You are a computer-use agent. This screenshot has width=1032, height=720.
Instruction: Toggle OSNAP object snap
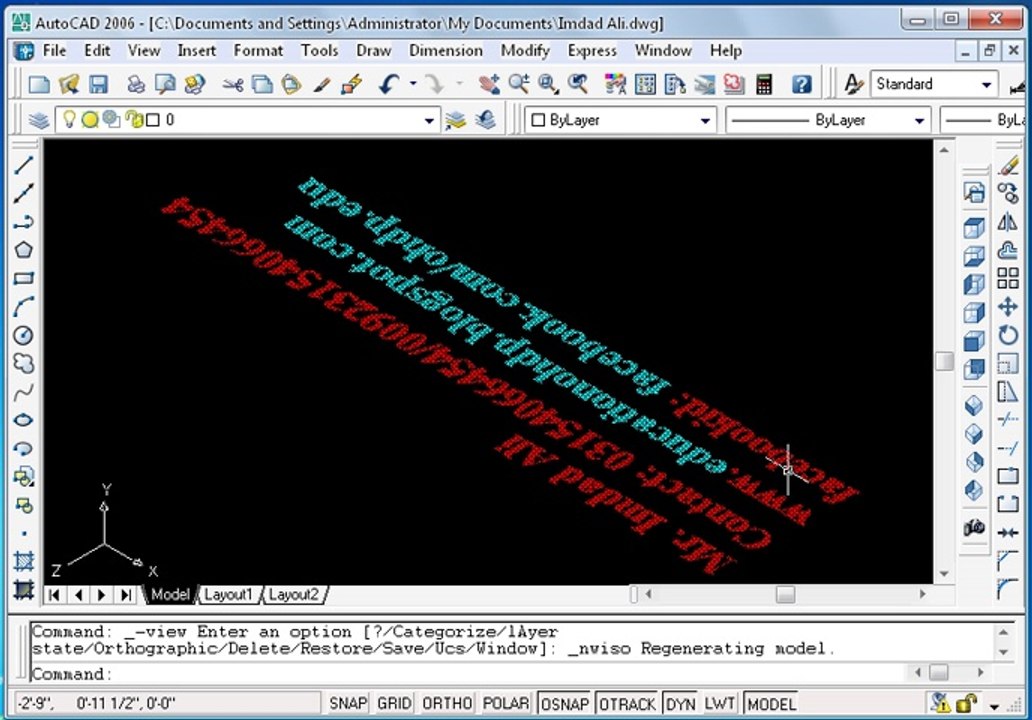(565, 704)
